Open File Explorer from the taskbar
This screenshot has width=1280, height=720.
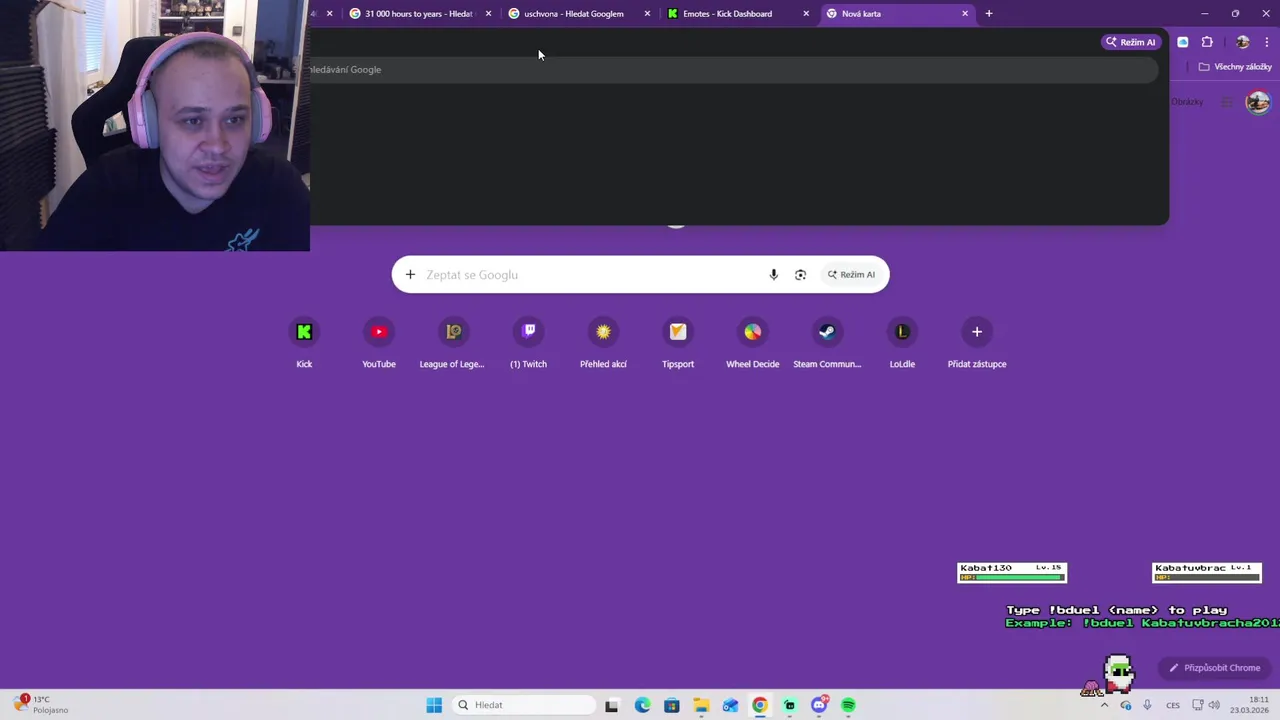pyautogui.click(x=701, y=705)
